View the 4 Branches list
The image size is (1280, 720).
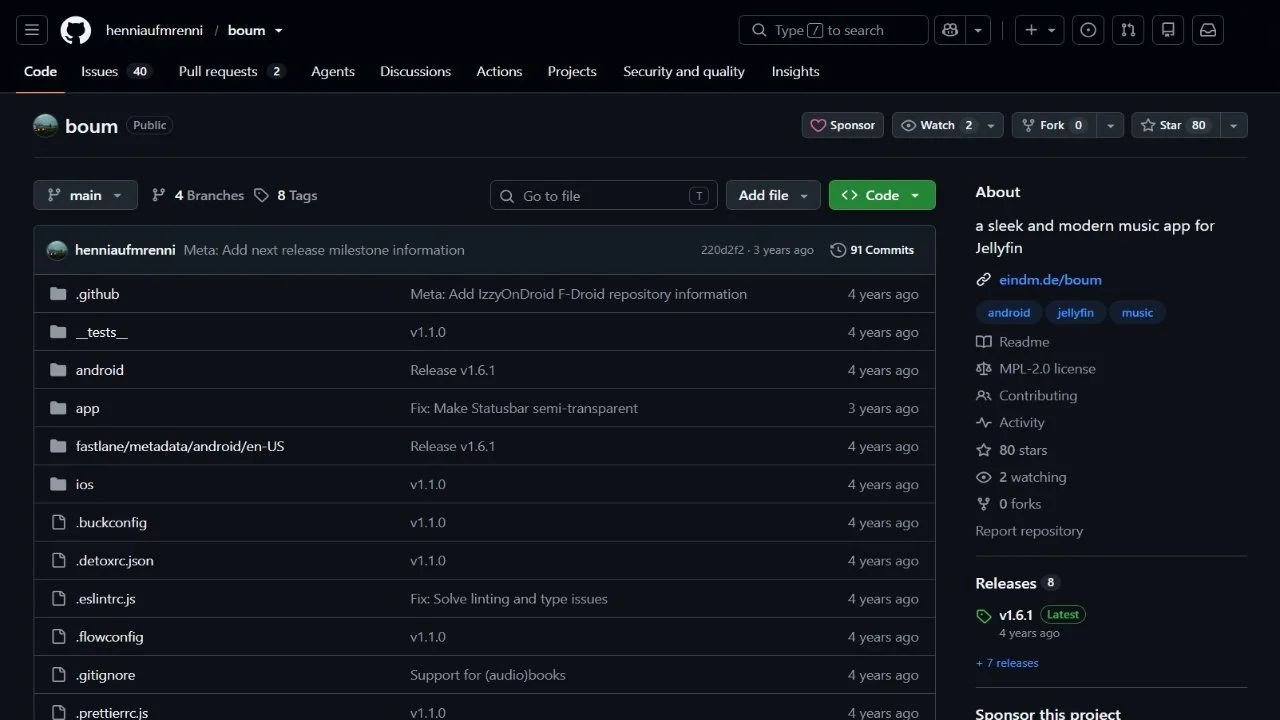tap(198, 195)
